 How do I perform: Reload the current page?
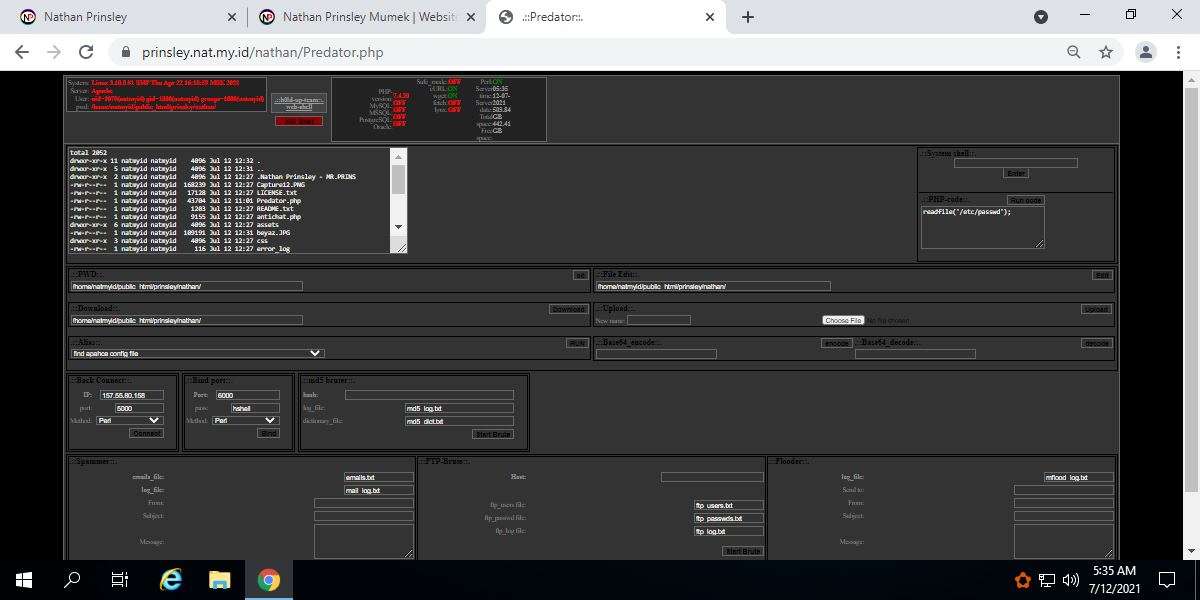pos(86,52)
